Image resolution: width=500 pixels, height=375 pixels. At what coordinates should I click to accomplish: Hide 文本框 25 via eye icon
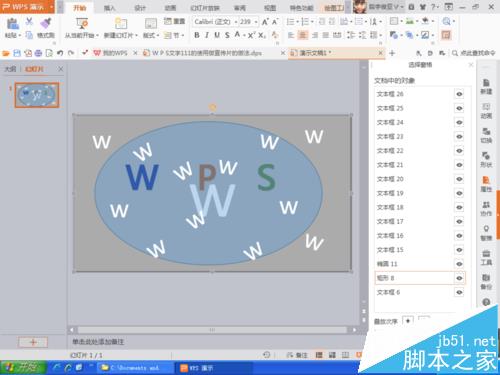click(459, 108)
